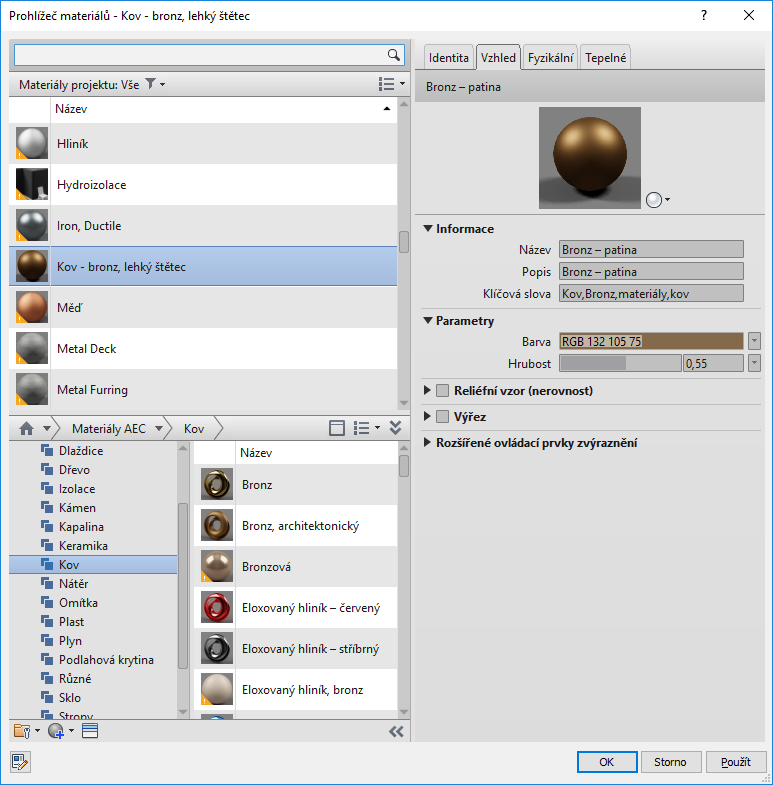Expand the Reliéfní vzor section arrow
This screenshot has height=785, width=773.
(427, 390)
